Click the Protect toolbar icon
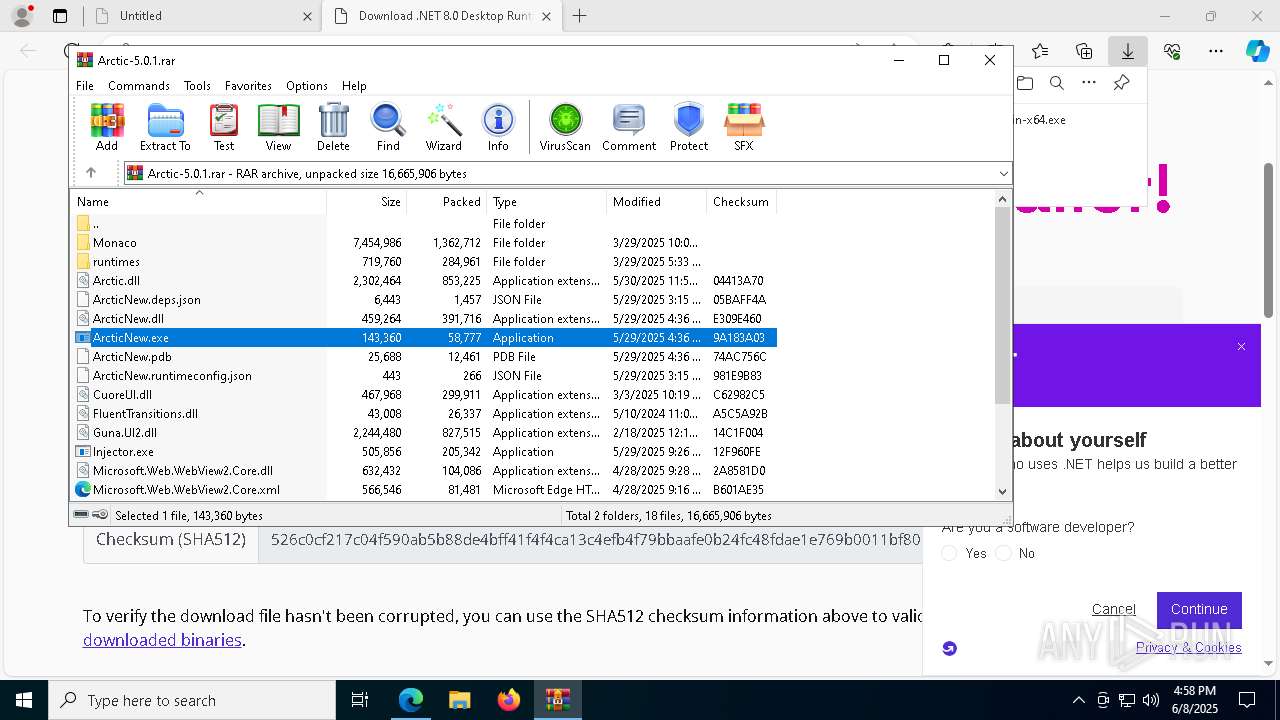The width and height of the screenshot is (1280, 720). pyautogui.click(x=689, y=127)
